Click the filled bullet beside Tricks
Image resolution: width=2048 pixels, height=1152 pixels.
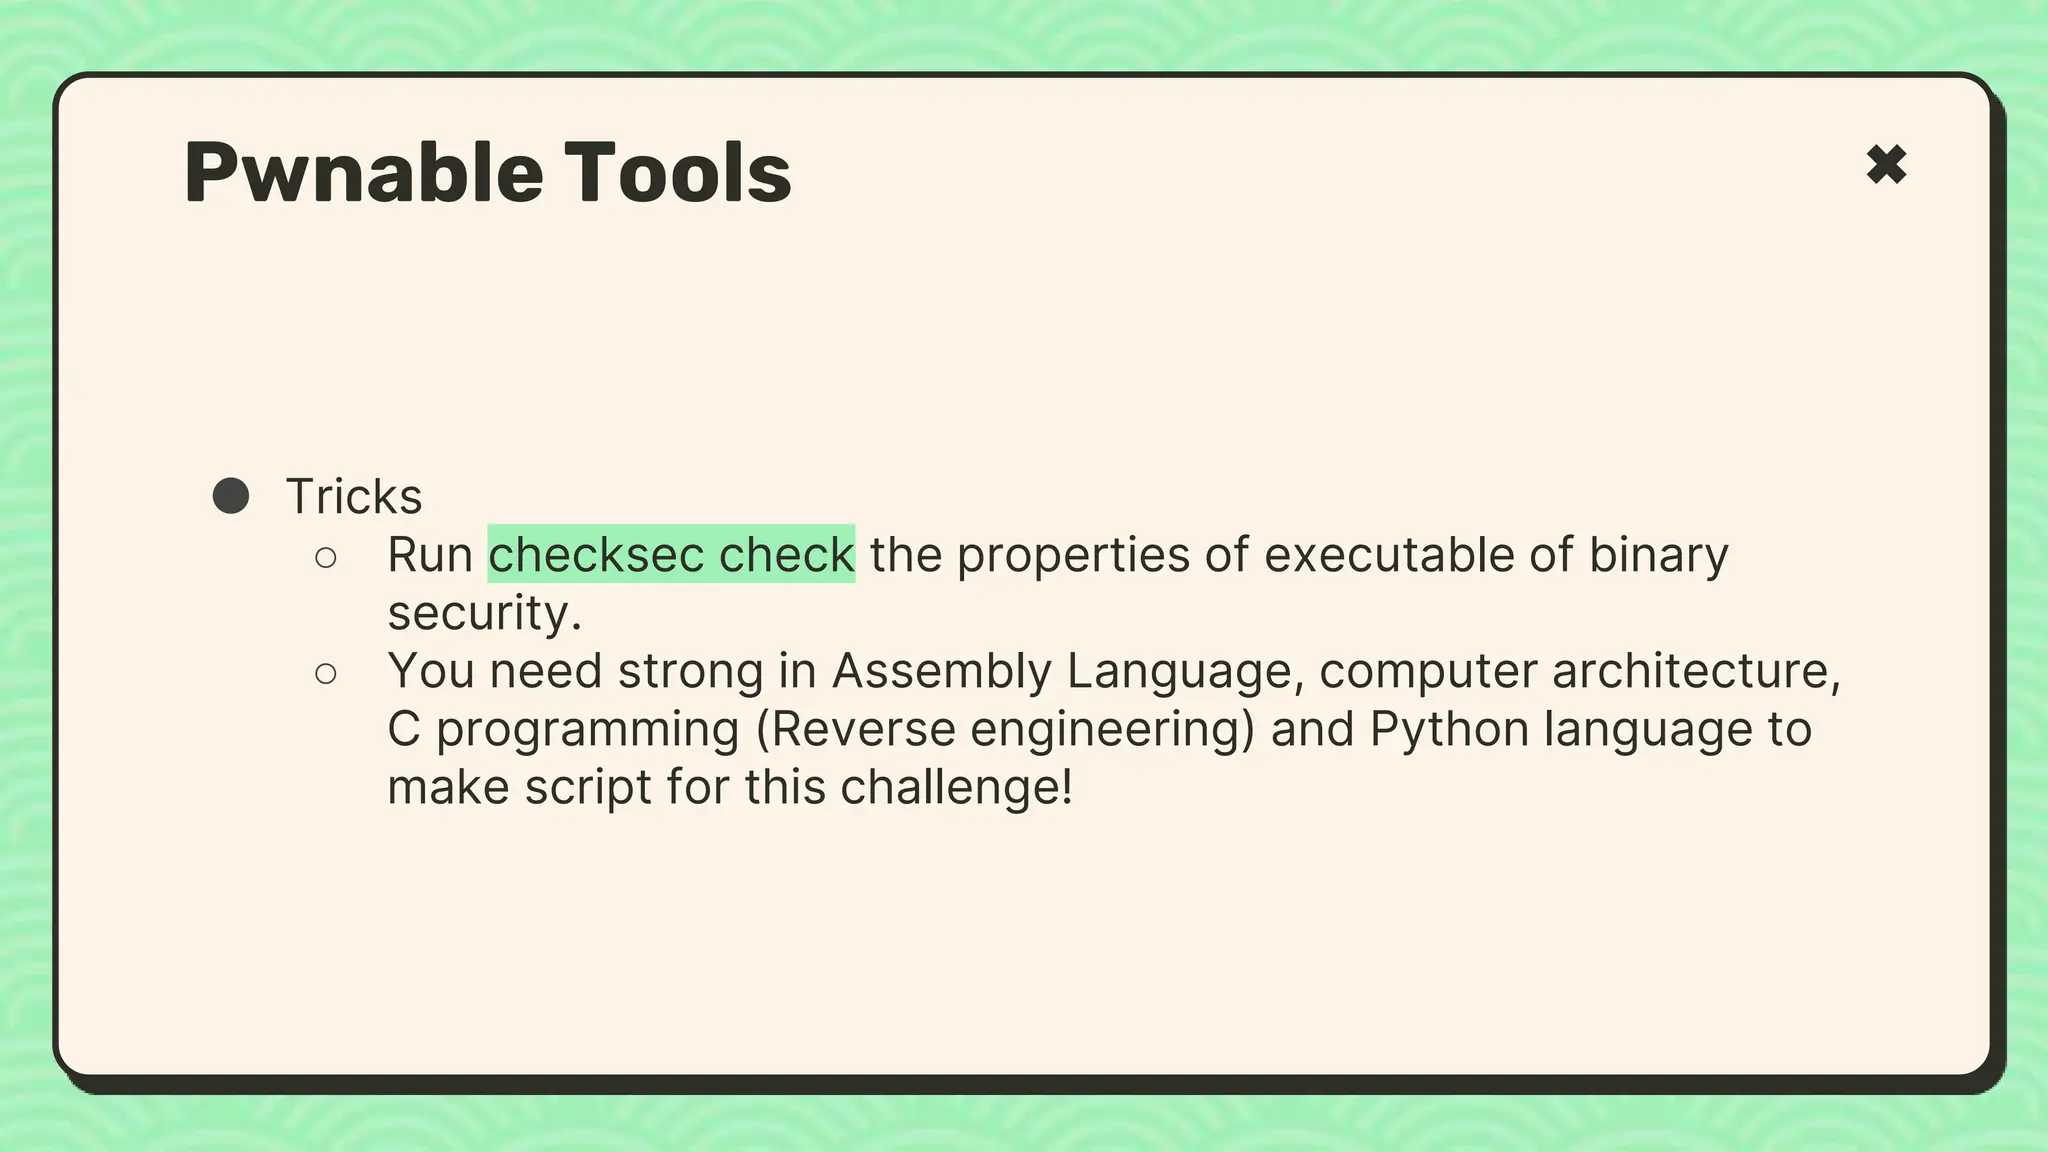[231, 496]
